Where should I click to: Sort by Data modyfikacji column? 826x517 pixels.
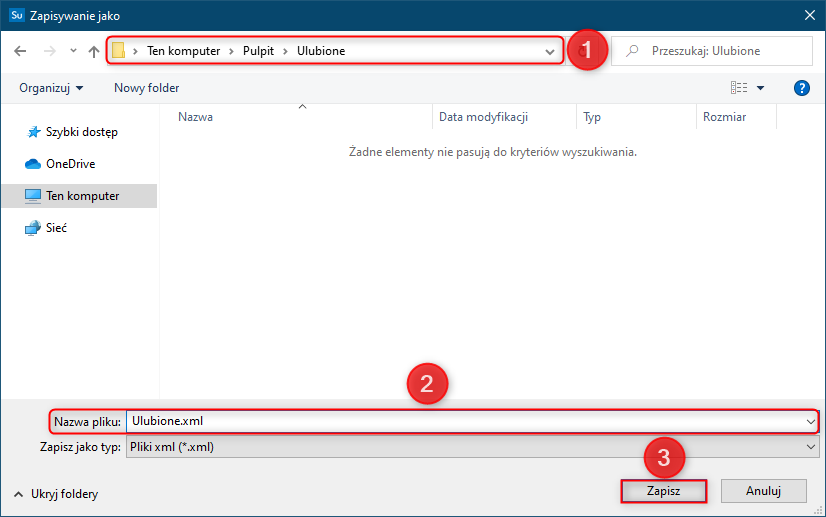coord(484,117)
